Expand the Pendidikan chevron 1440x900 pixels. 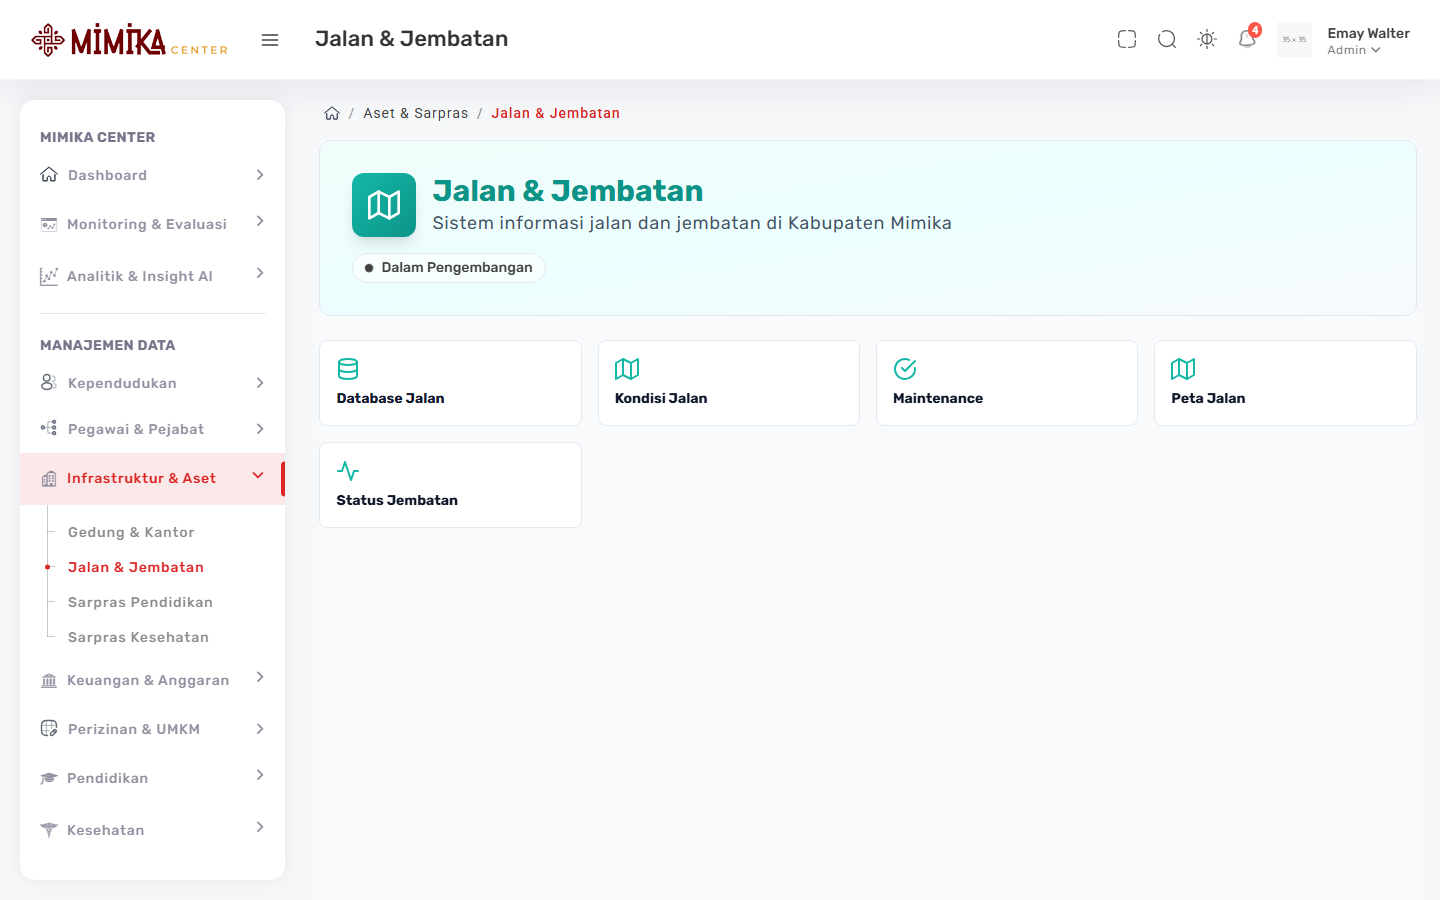[x=260, y=775]
